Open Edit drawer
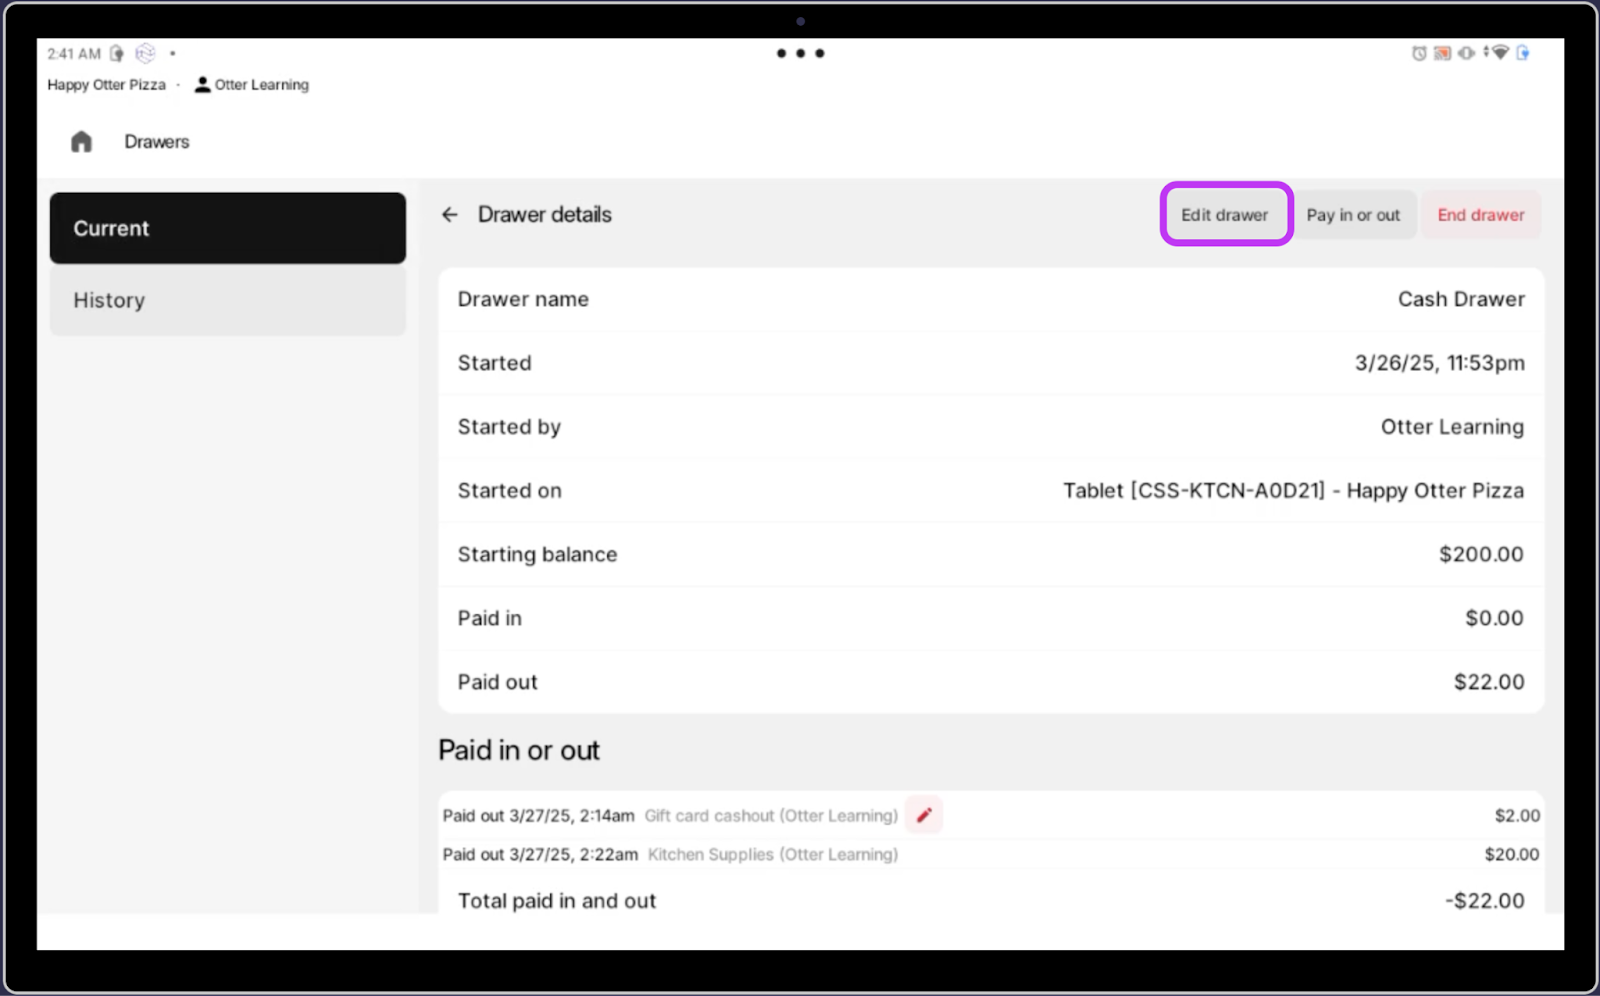 coord(1226,214)
